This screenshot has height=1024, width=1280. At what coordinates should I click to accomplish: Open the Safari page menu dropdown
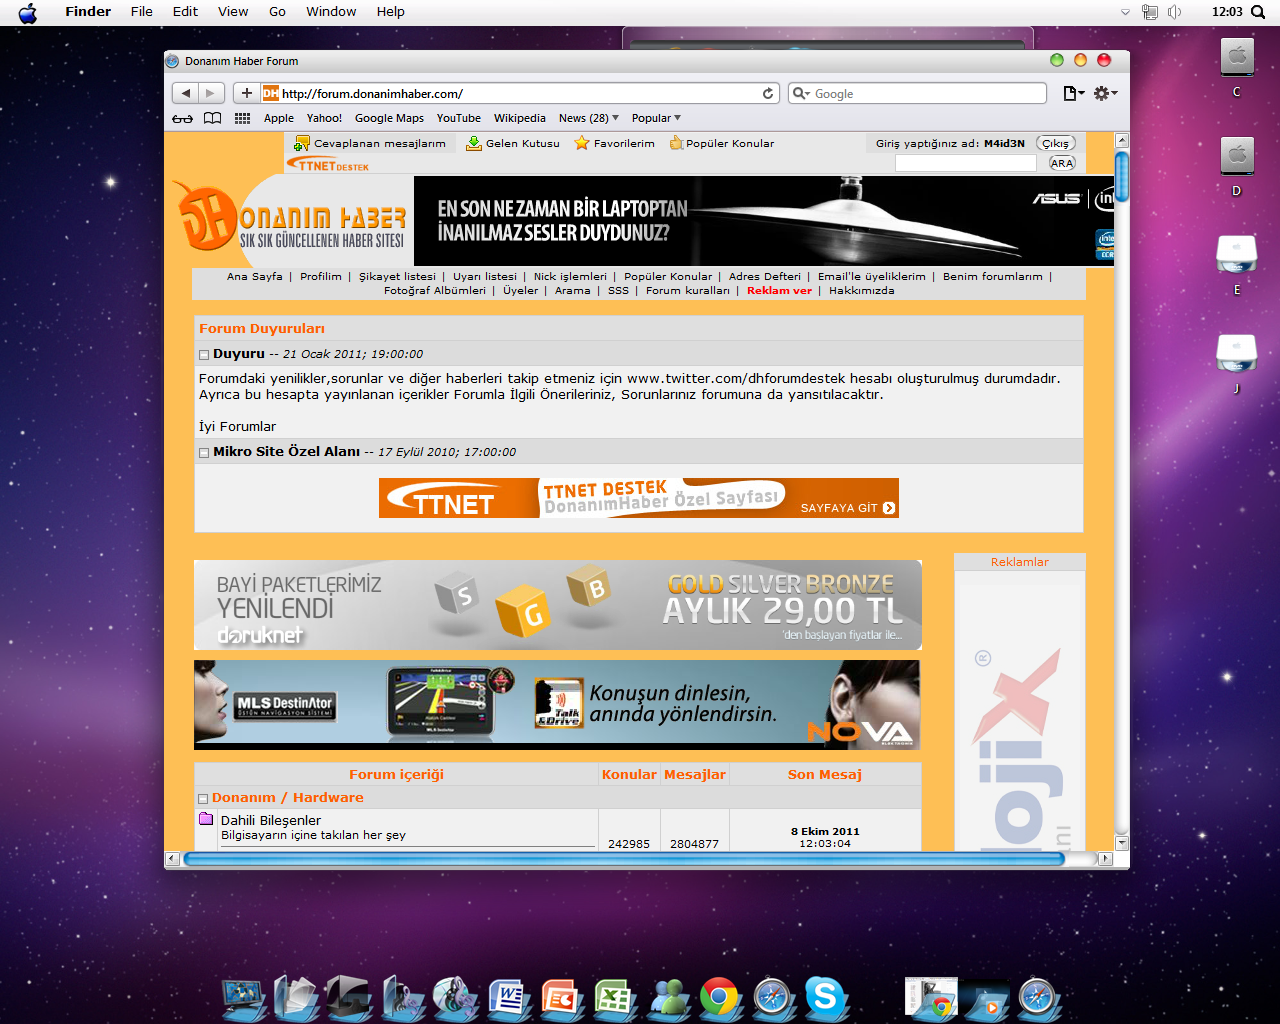[1074, 93]
